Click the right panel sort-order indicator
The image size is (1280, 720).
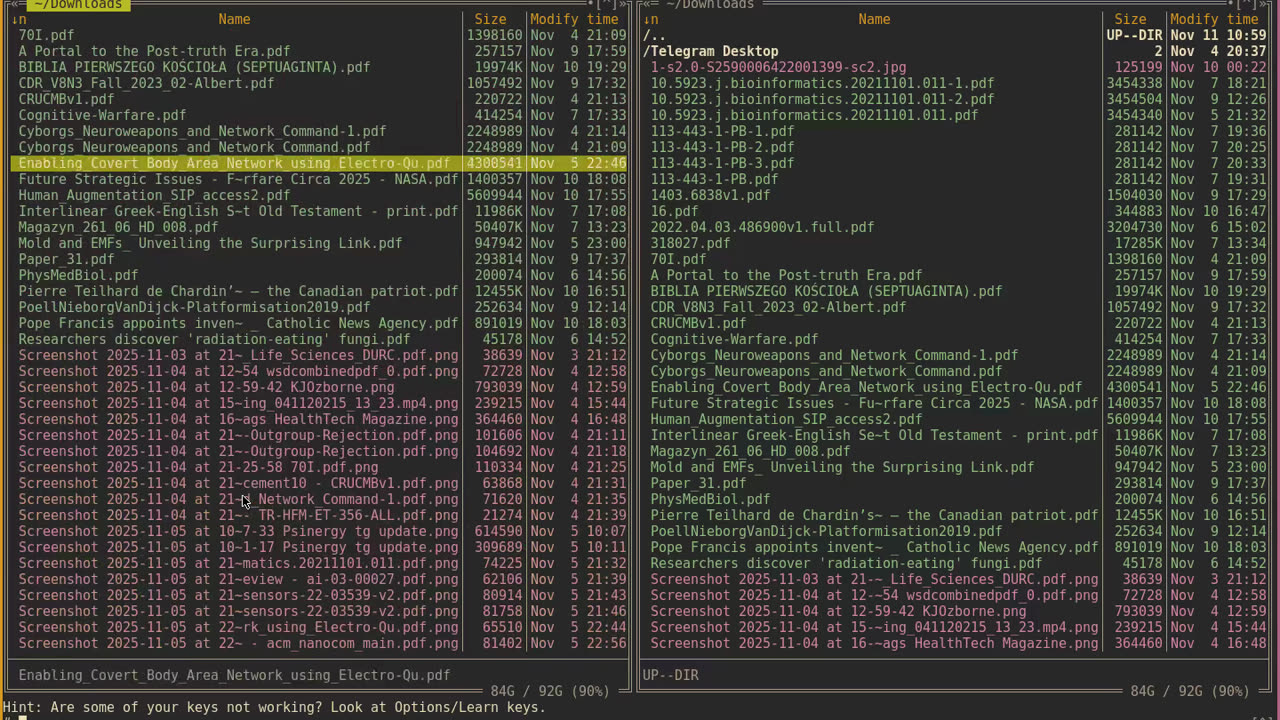[x=651, y=19]
